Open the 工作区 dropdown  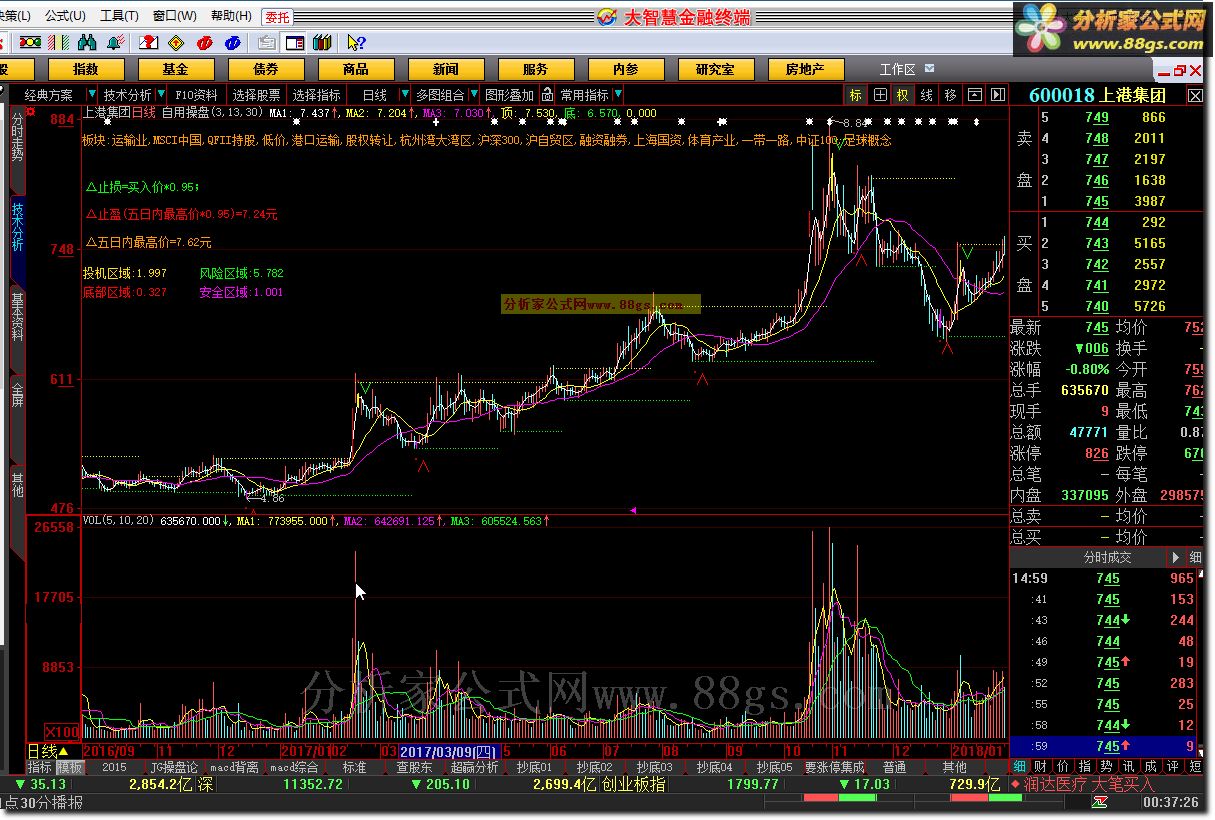point(930,69)
